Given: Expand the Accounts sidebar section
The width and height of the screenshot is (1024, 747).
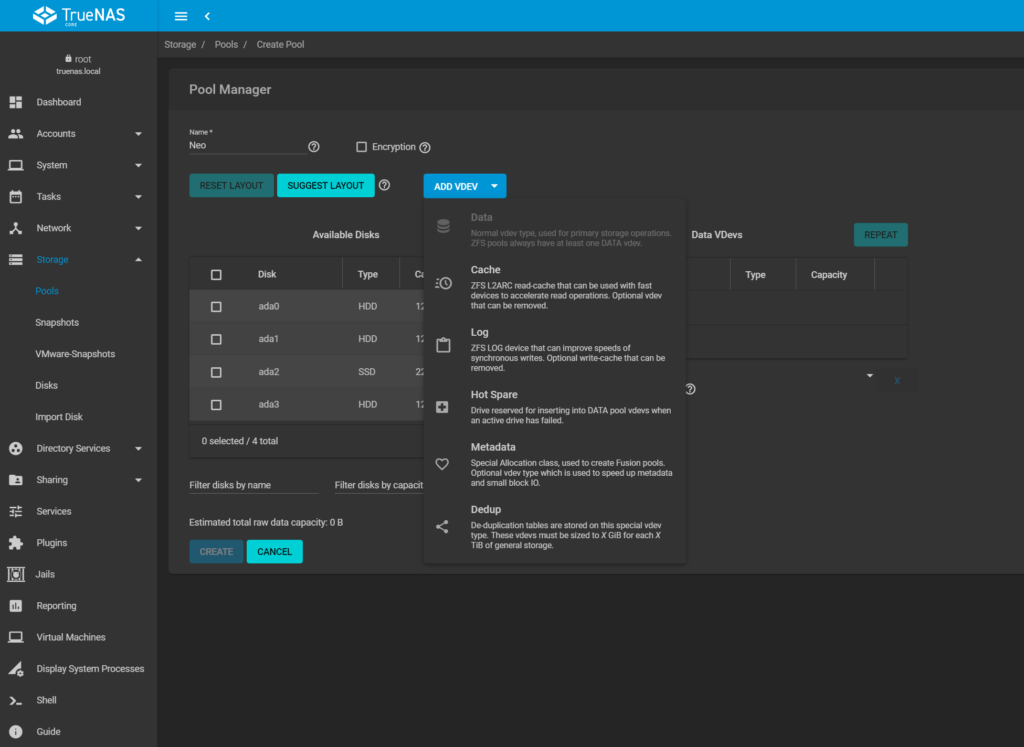Looking at the screenshot, I should click(x=138, y=134).
